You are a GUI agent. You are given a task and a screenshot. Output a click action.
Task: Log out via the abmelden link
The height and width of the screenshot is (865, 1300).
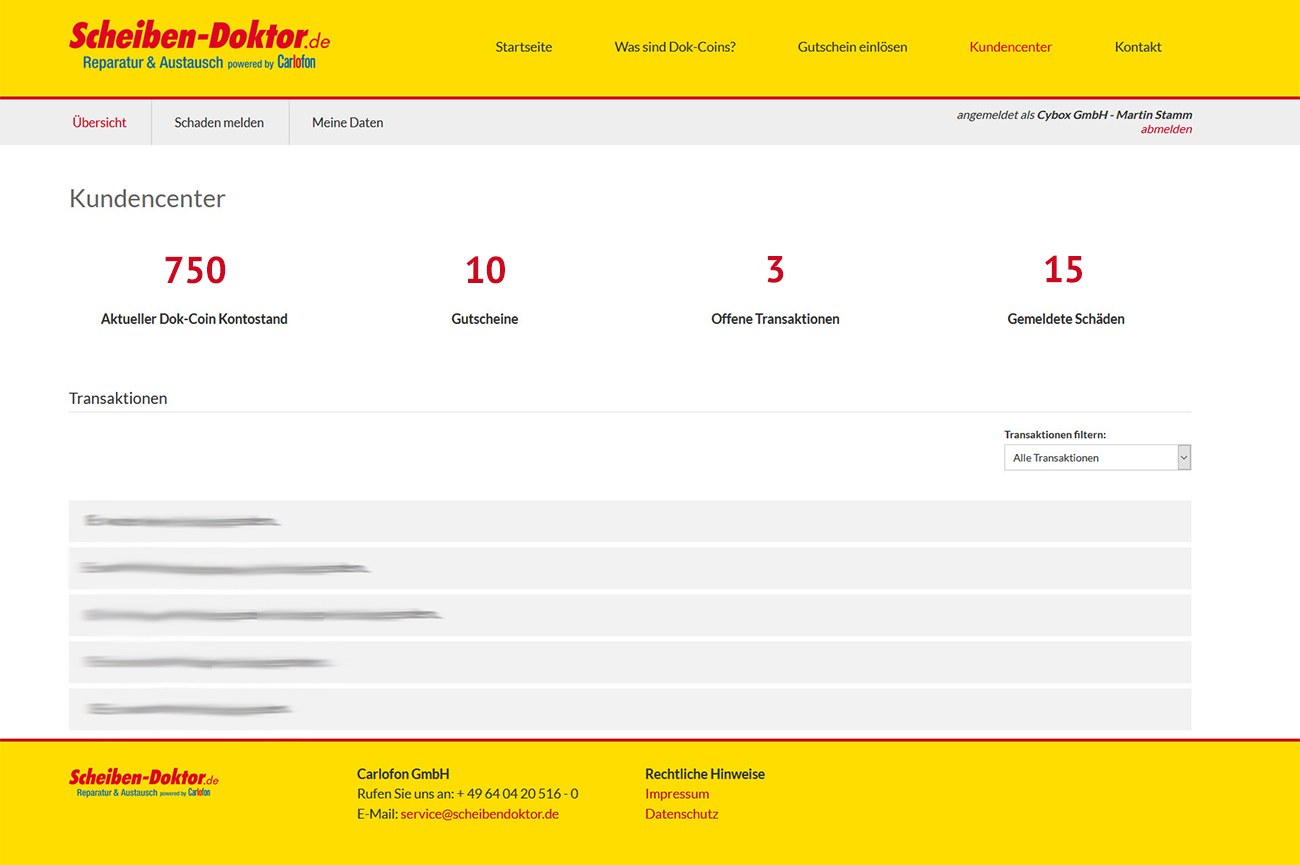(x=1166, y=129)
